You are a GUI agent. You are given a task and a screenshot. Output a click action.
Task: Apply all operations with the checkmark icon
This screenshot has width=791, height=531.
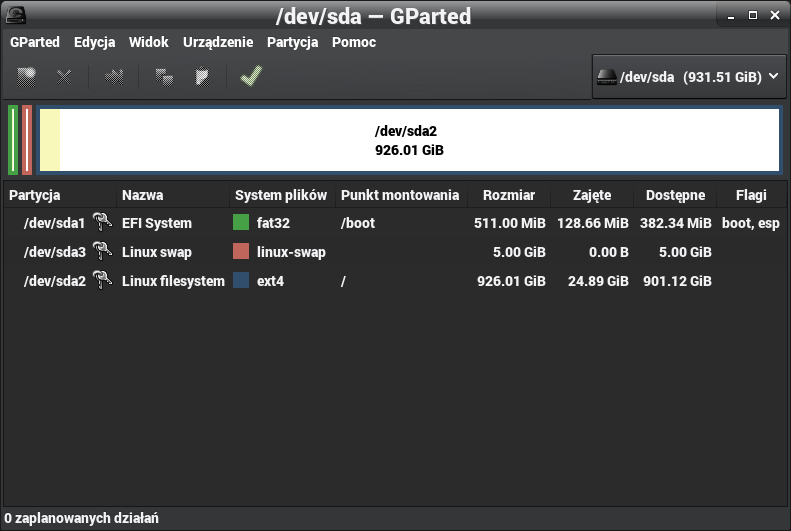coord(251,76)
